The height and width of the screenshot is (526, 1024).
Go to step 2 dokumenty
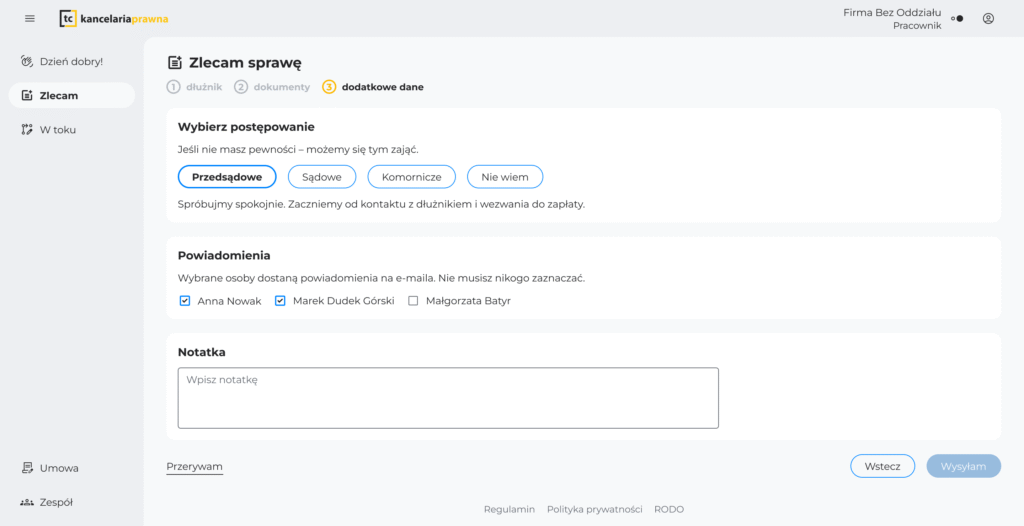[272, 87]
